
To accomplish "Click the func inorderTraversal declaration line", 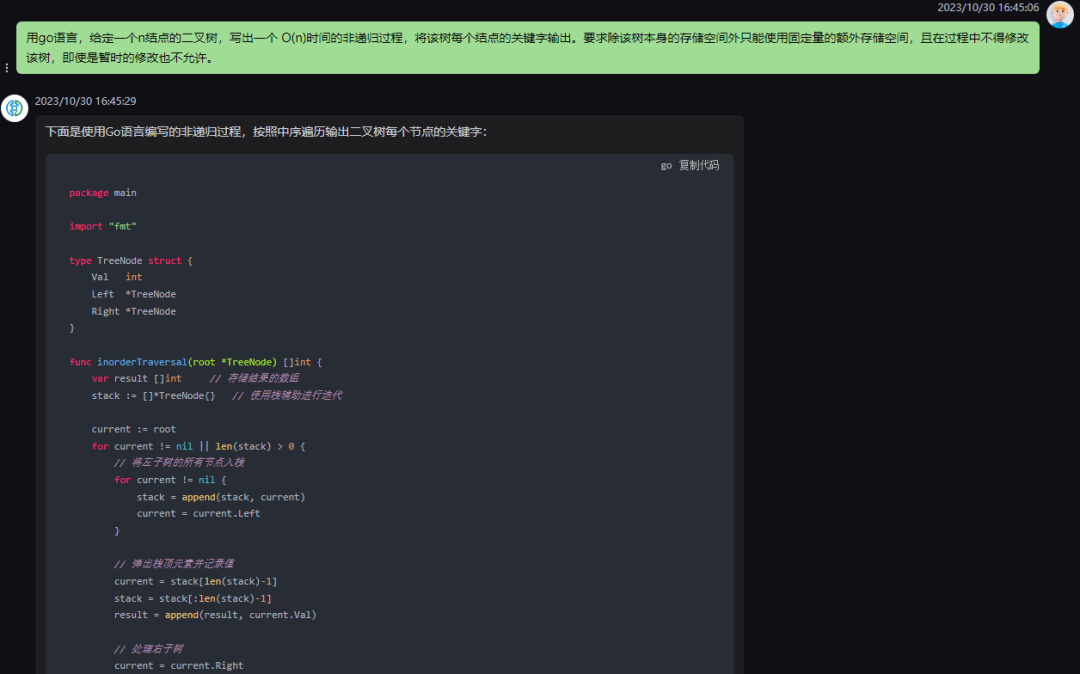I will [196, 362].
